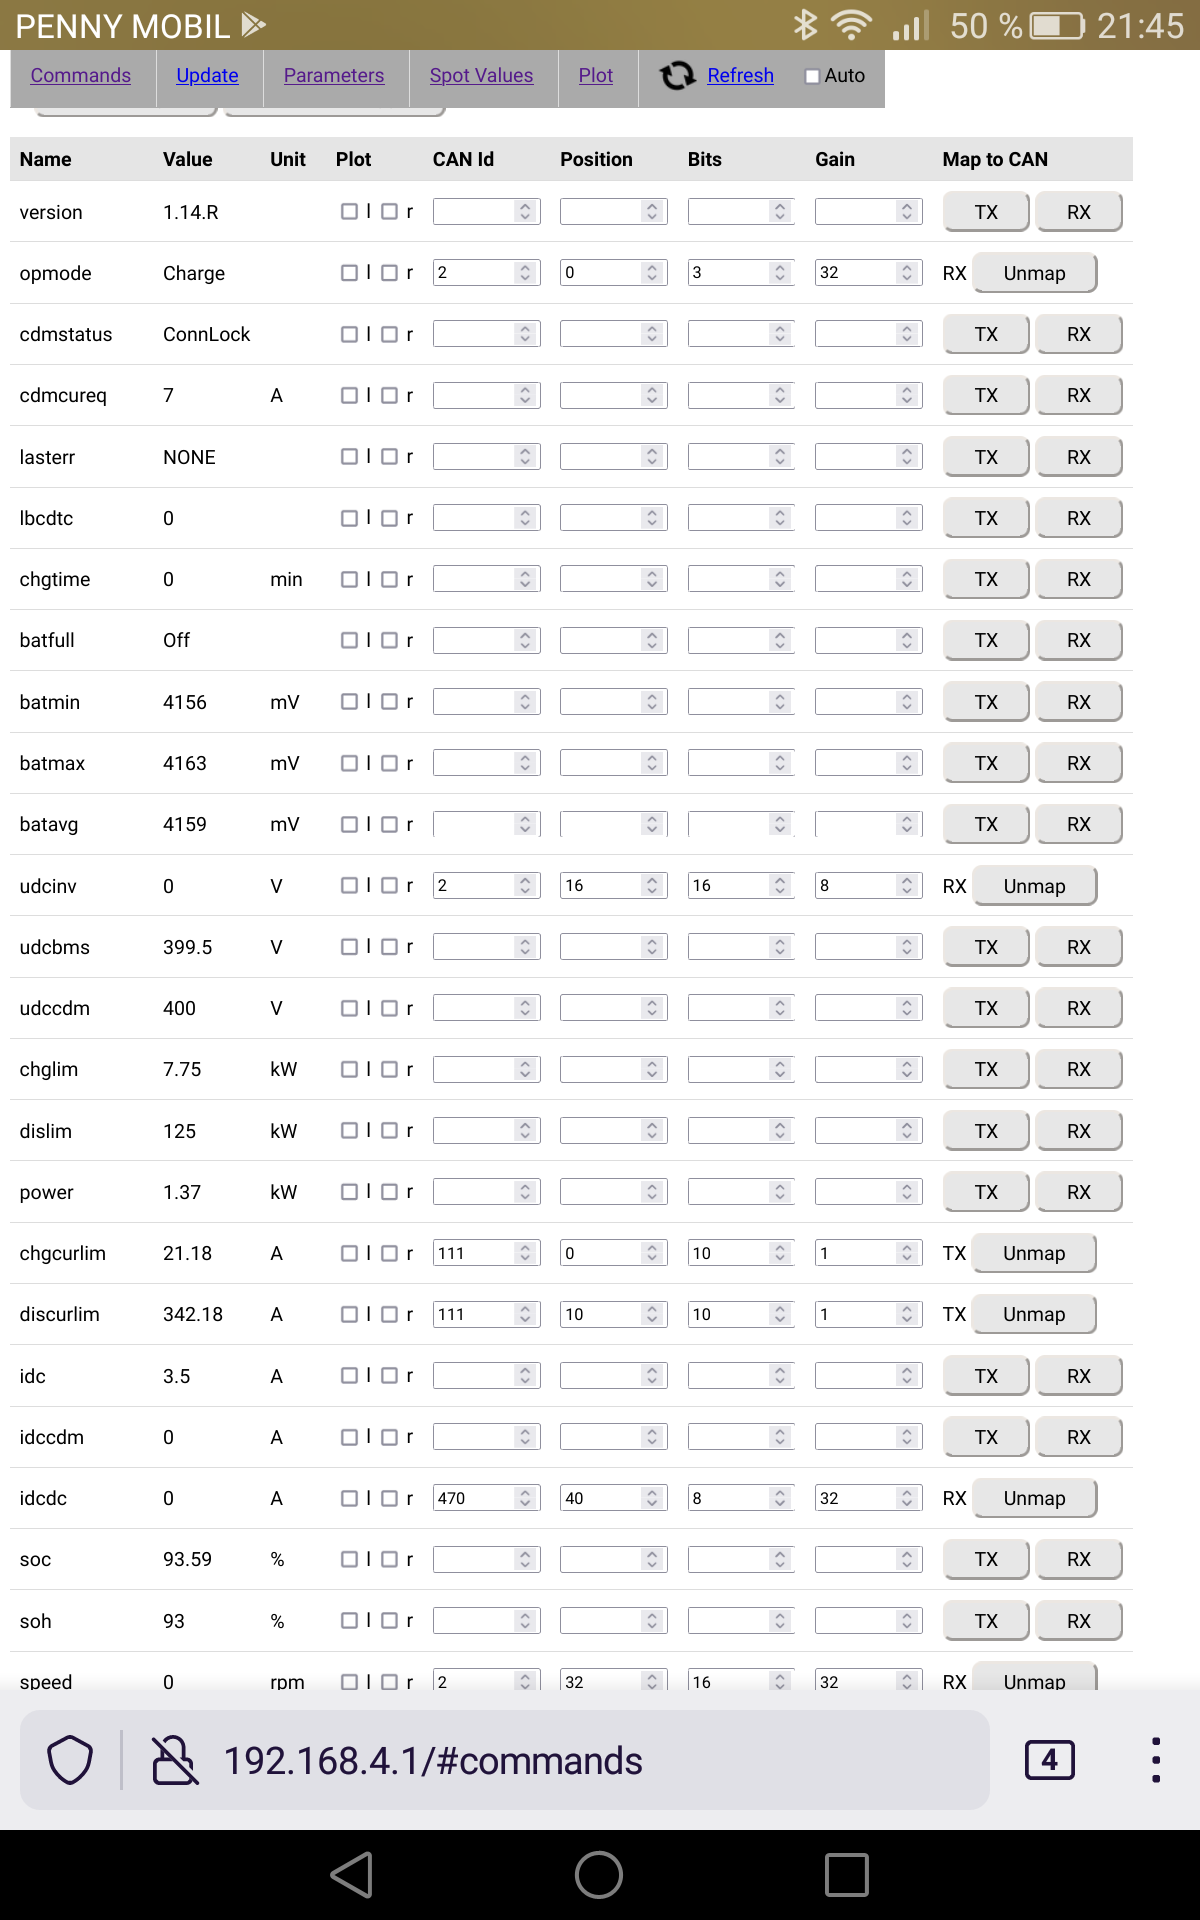Open the Spot Values tab

(481, 76)
